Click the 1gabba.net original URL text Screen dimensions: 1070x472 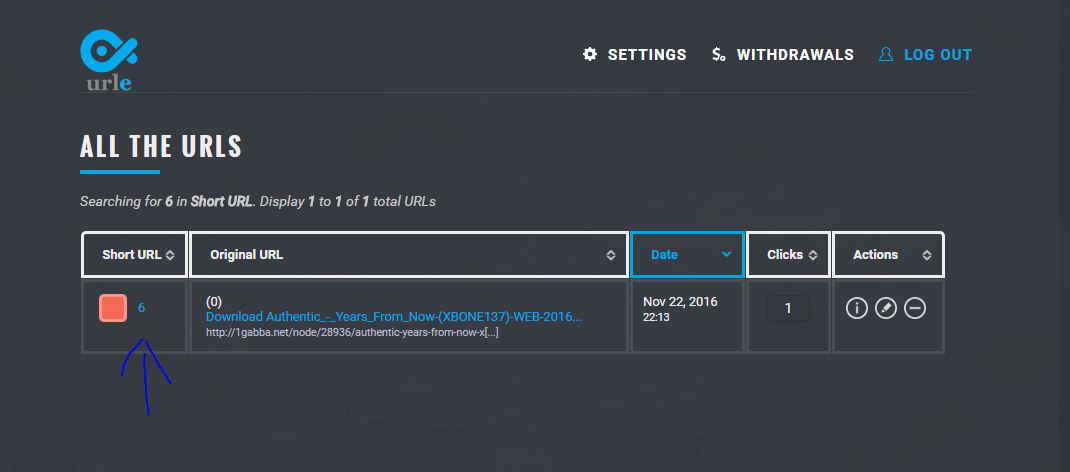pyautogui.click(x=352, y=333)
